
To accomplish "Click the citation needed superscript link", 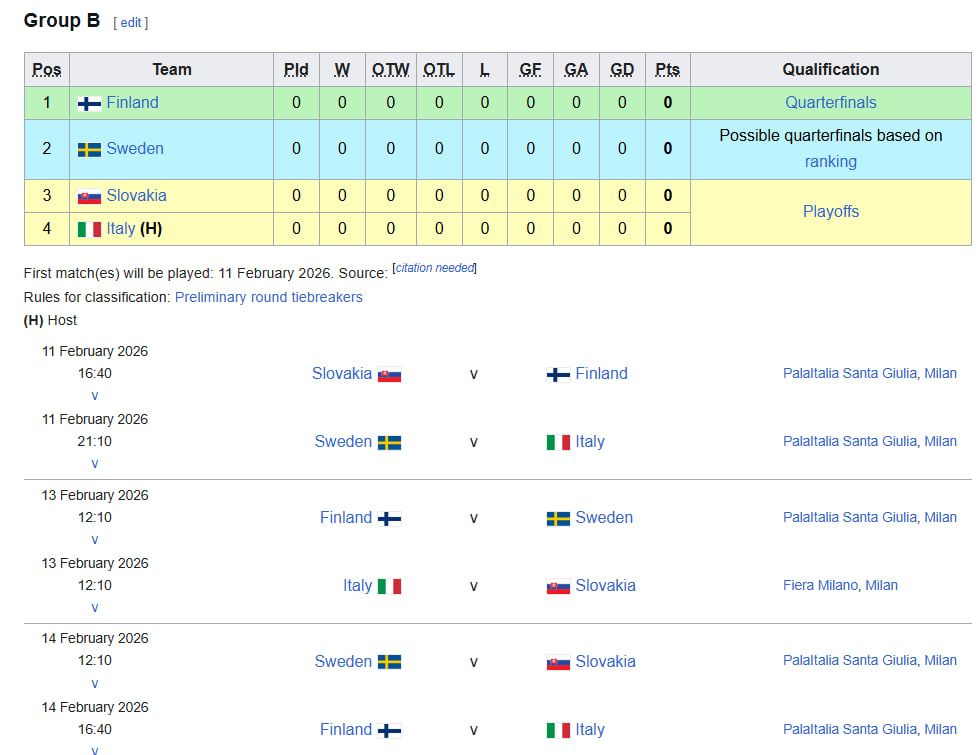I will [435, 268].
